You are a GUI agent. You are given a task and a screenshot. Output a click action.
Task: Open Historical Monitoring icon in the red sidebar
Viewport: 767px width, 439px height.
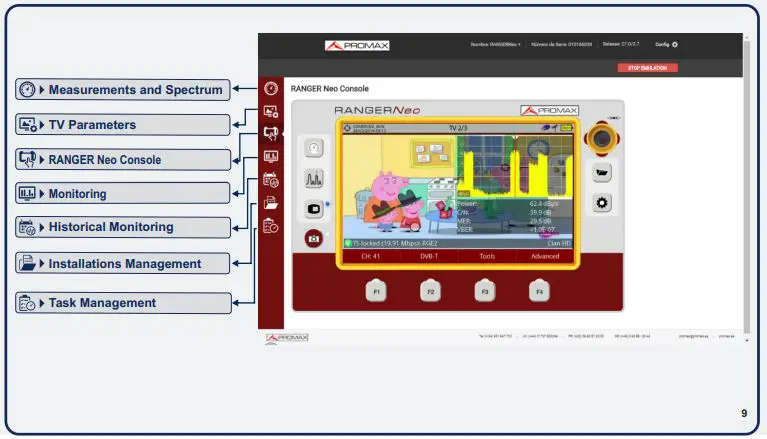pyautogui.click(x=271, y=180)
